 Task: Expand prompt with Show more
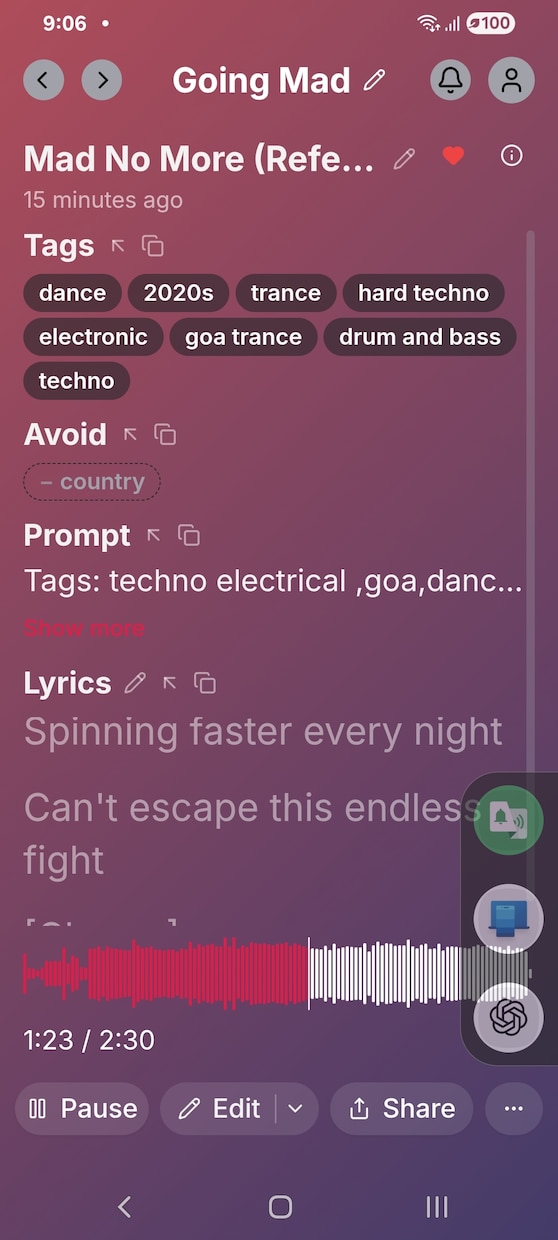(84, 628)
